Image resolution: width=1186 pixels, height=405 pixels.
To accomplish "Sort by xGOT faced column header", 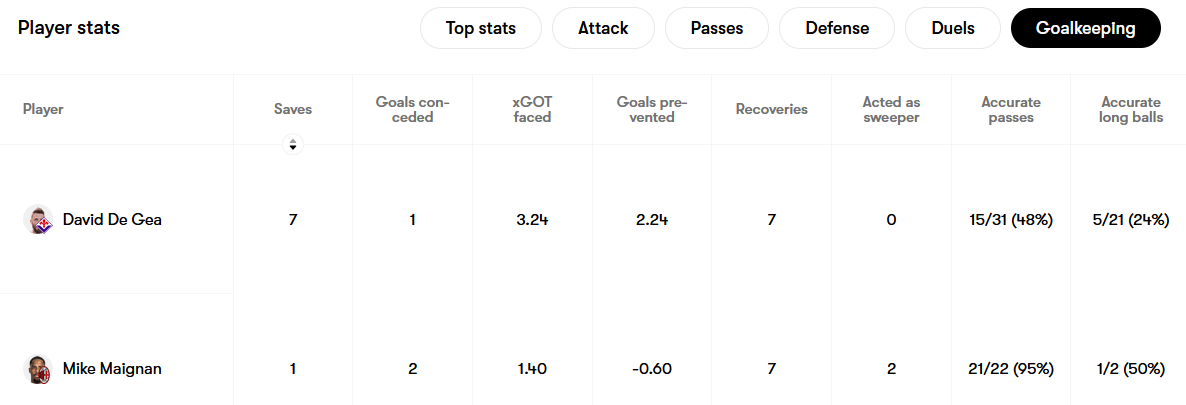I will tap(532, 110).
